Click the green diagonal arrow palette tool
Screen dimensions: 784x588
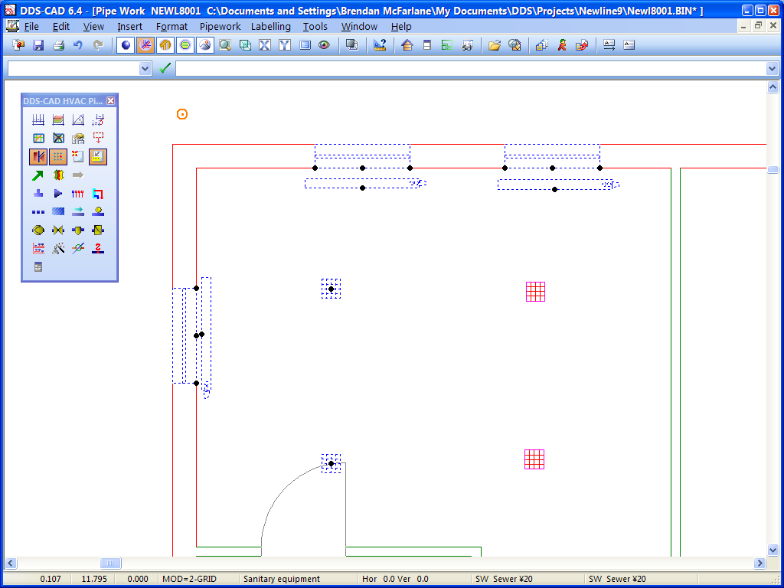[38, 176]
